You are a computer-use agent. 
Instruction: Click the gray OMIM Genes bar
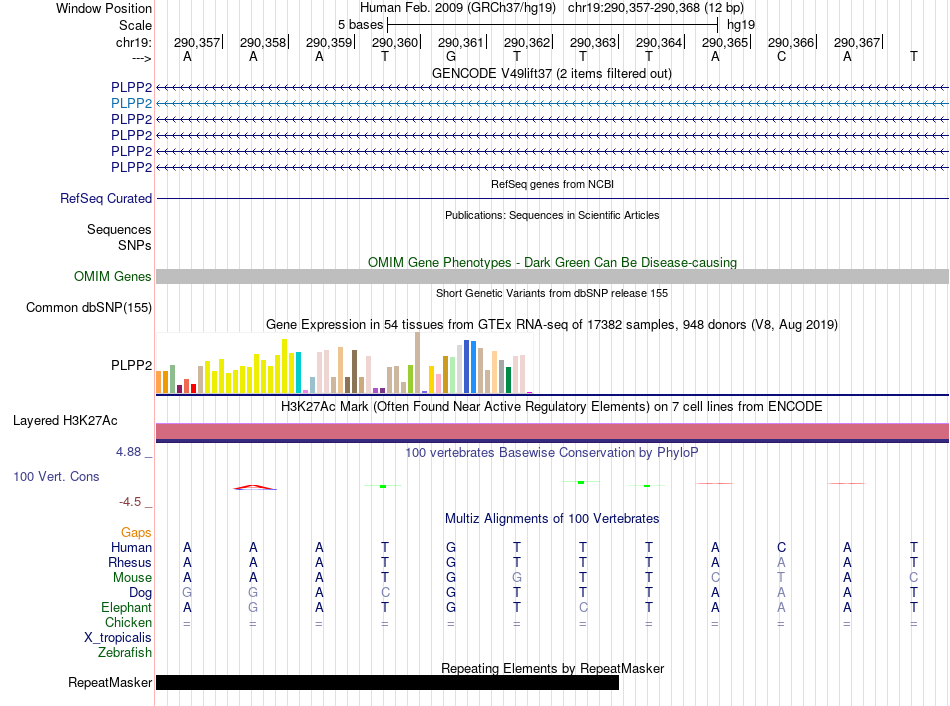(552, 276)
